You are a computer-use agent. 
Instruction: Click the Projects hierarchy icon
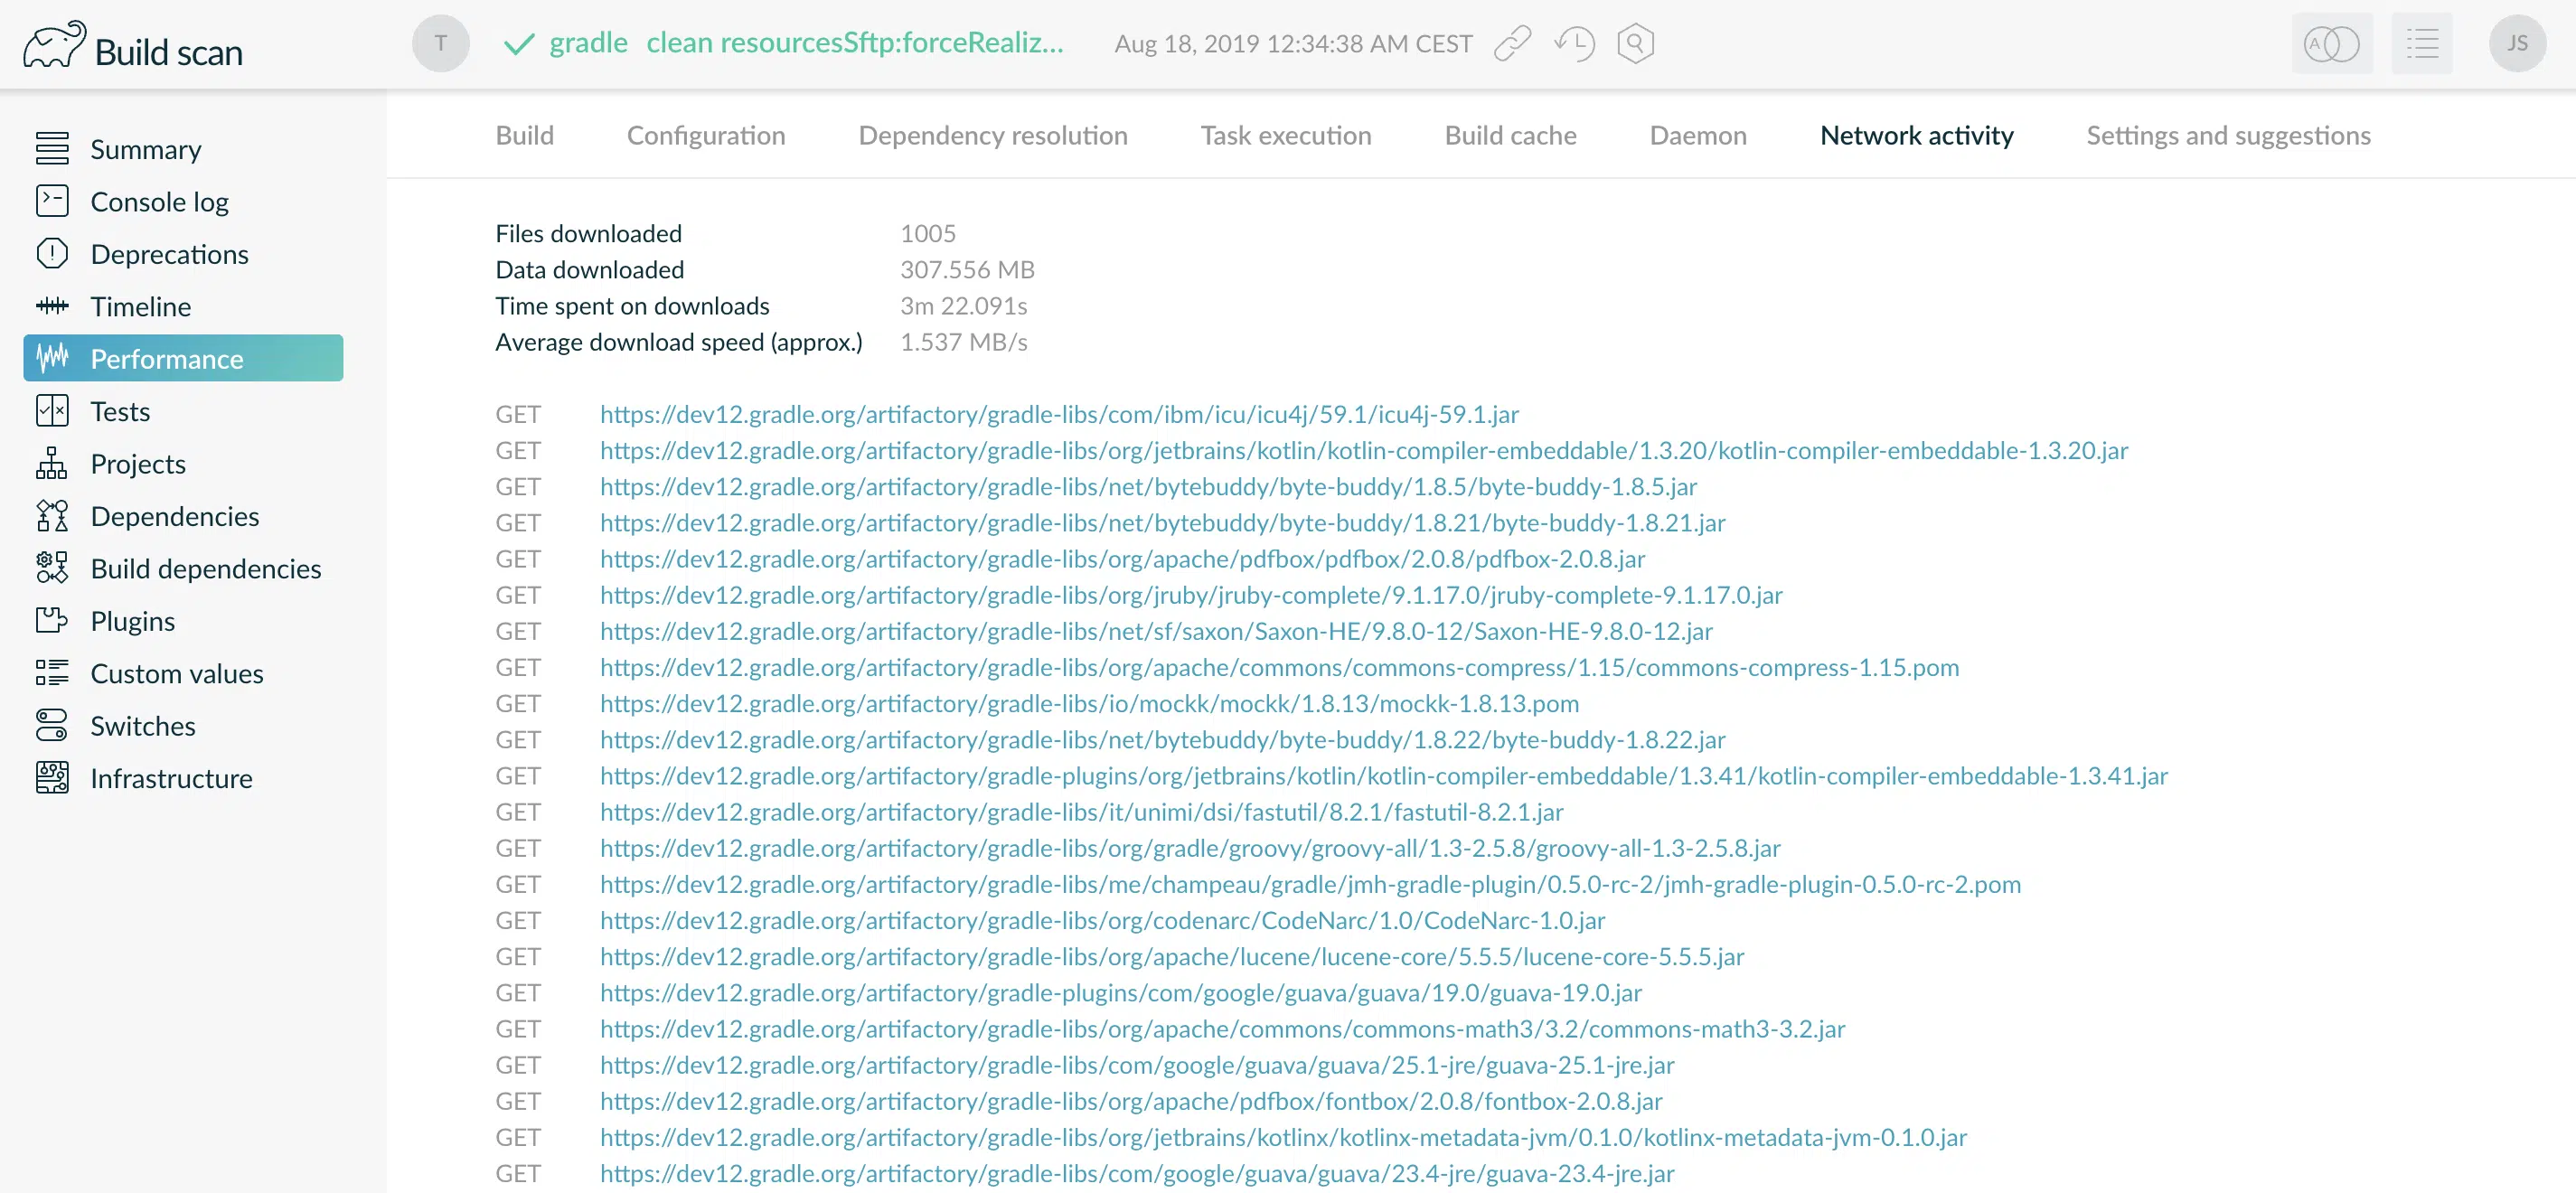coord(52,463)
